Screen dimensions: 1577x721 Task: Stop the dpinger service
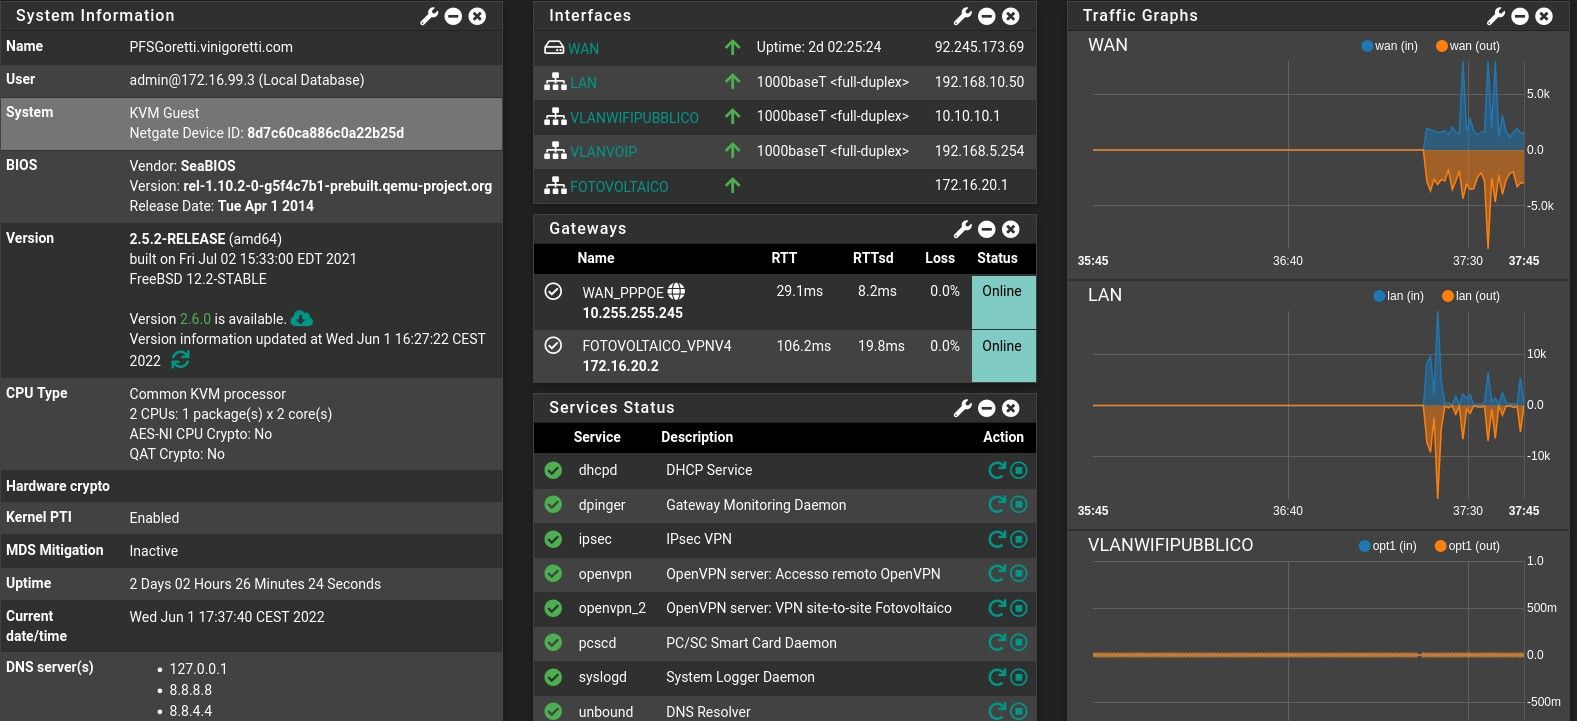click(1018, 505)
